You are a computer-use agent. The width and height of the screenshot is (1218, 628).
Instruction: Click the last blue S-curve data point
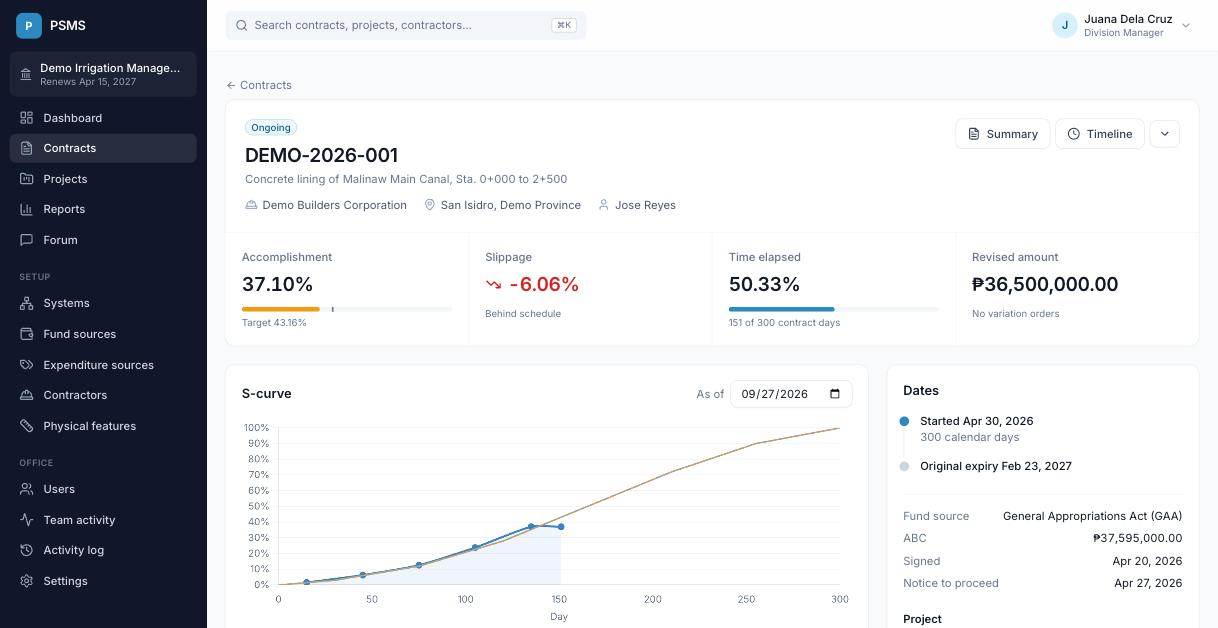click(561, 527)
